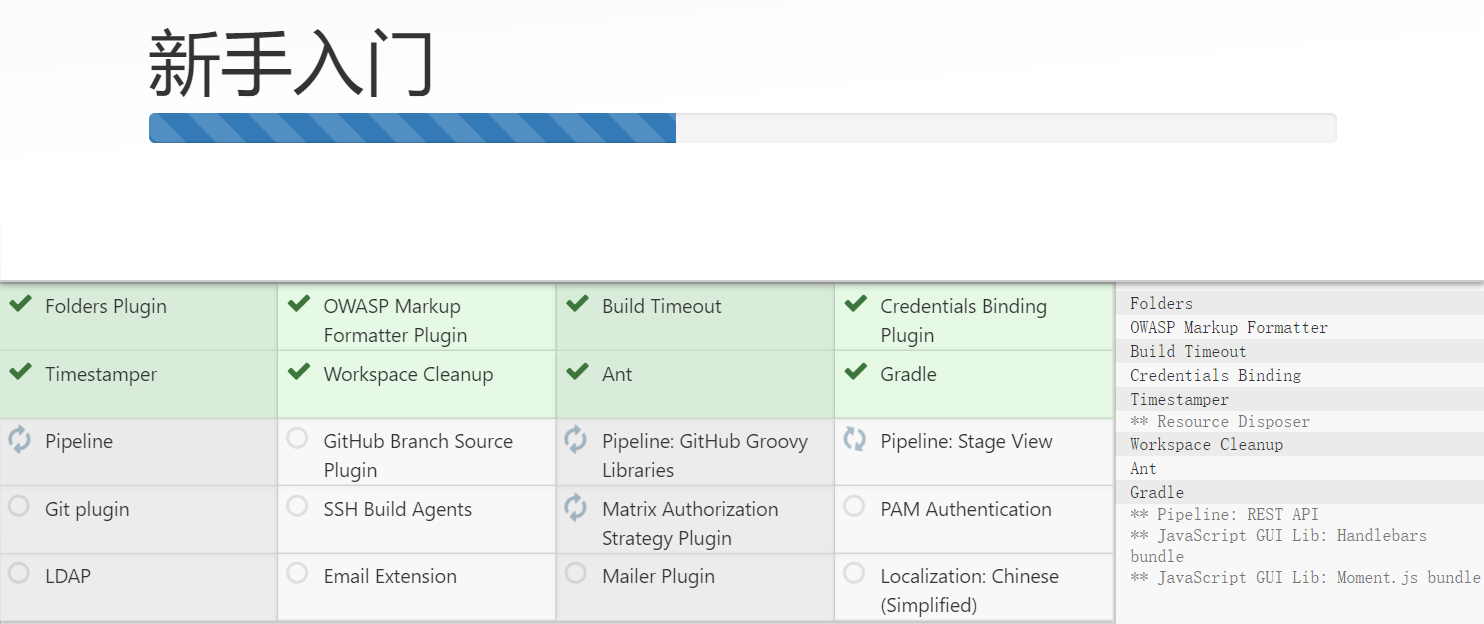Click the green checkmark beside Folders Plugin
The width and height of the screenshot is (1484, 624).
[20, 304]
